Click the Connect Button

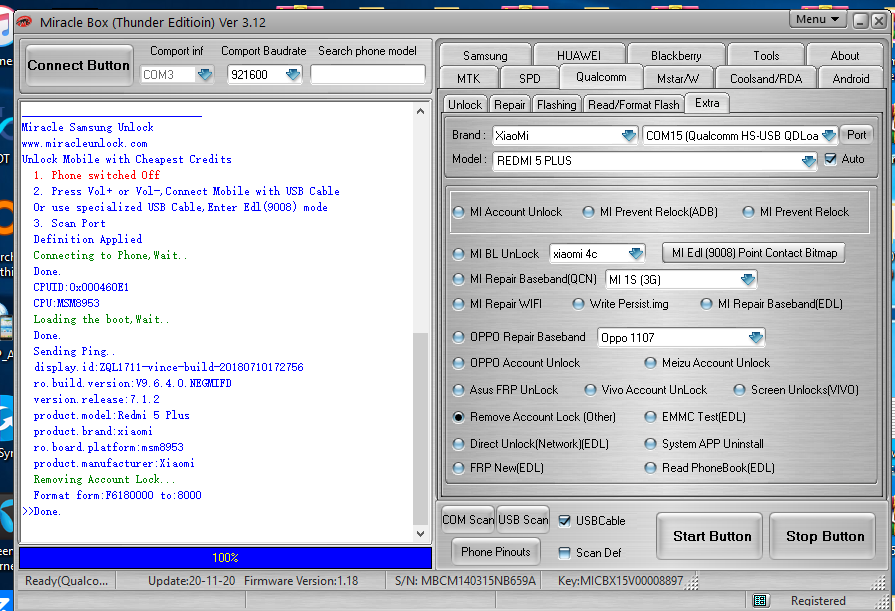(x=79, y=66)
